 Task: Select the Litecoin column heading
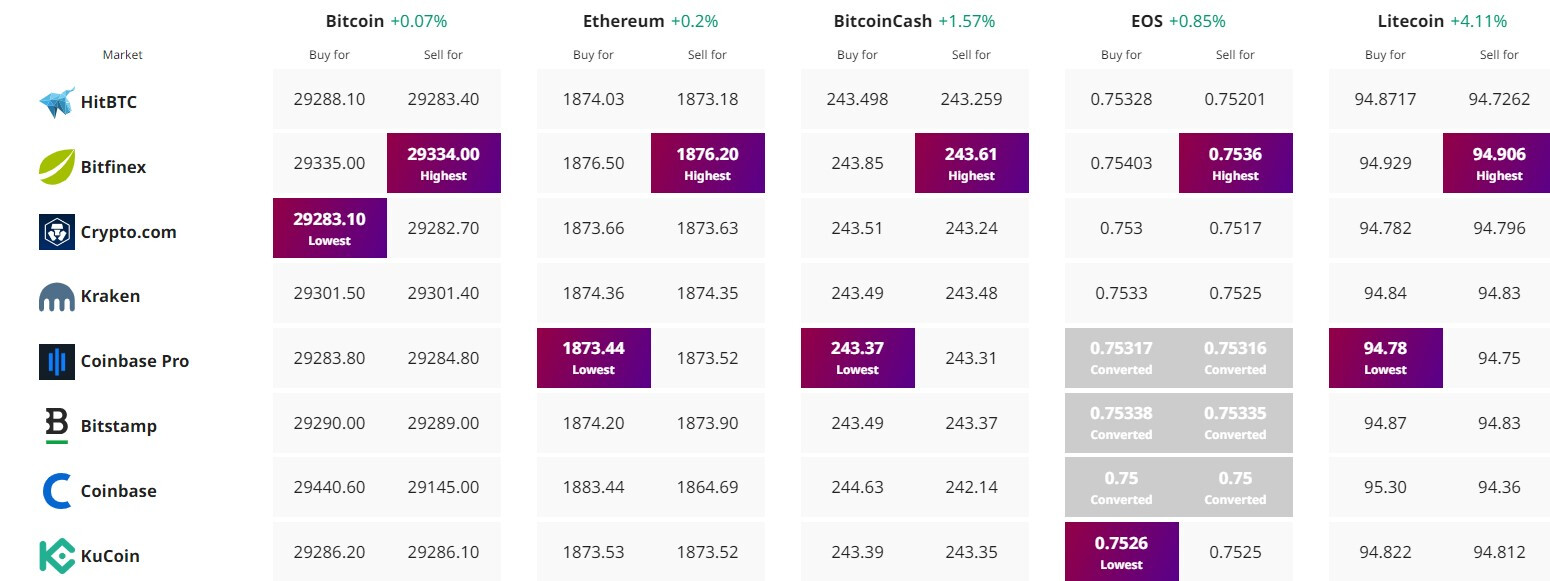pos(1410,21)
